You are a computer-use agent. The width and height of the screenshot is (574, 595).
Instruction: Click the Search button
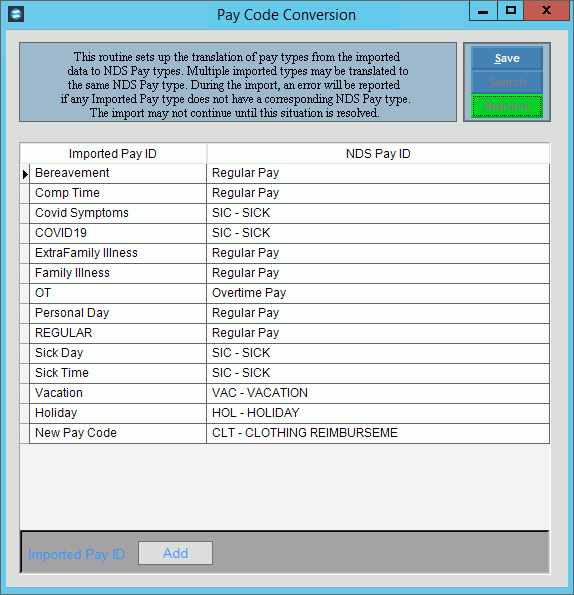click(x=507, y=82)
